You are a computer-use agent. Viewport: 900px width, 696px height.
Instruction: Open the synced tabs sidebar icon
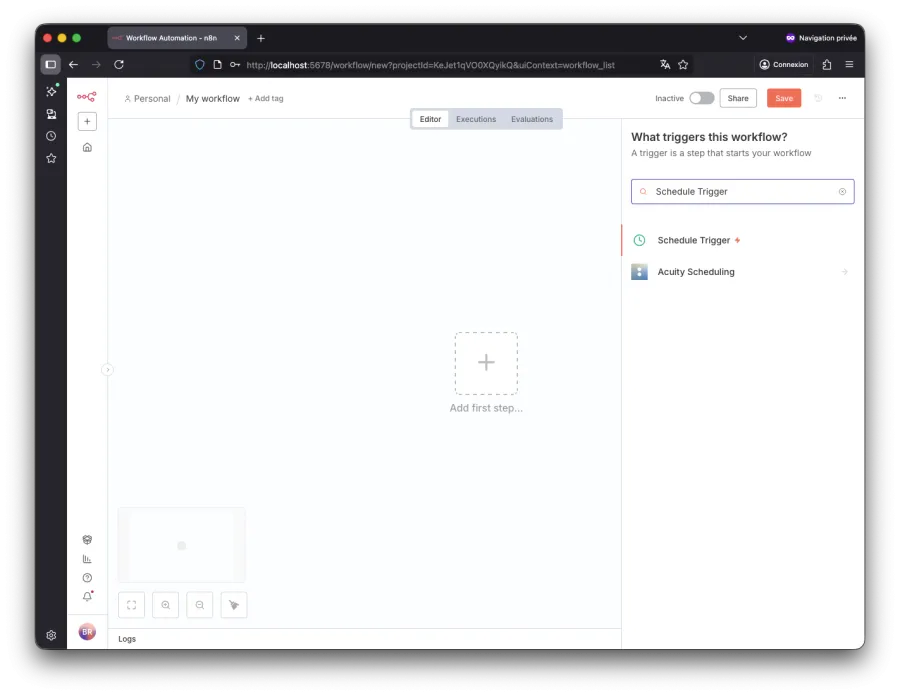pos(51,114)
